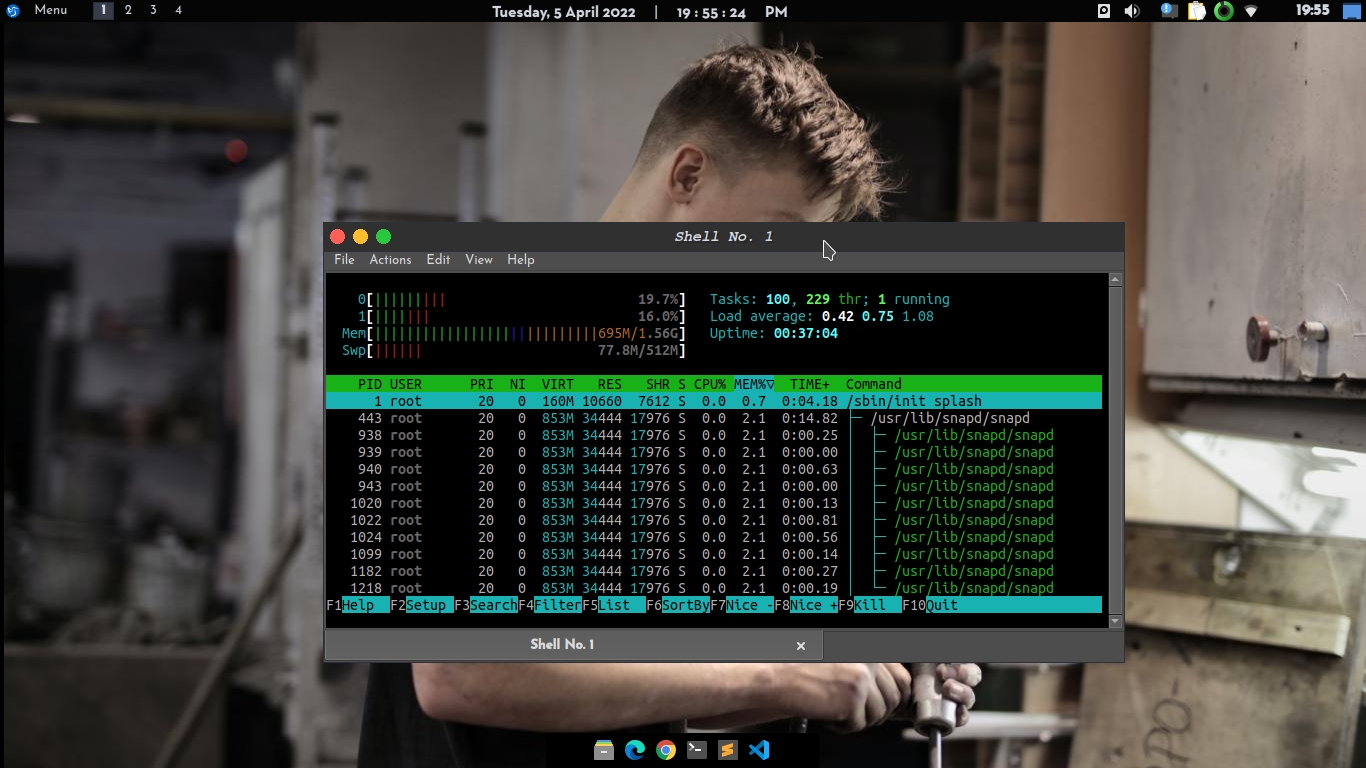Click the Uptime 00:37:04 value
Screen dimensions: 1366x768
click(x=806, y=333)
